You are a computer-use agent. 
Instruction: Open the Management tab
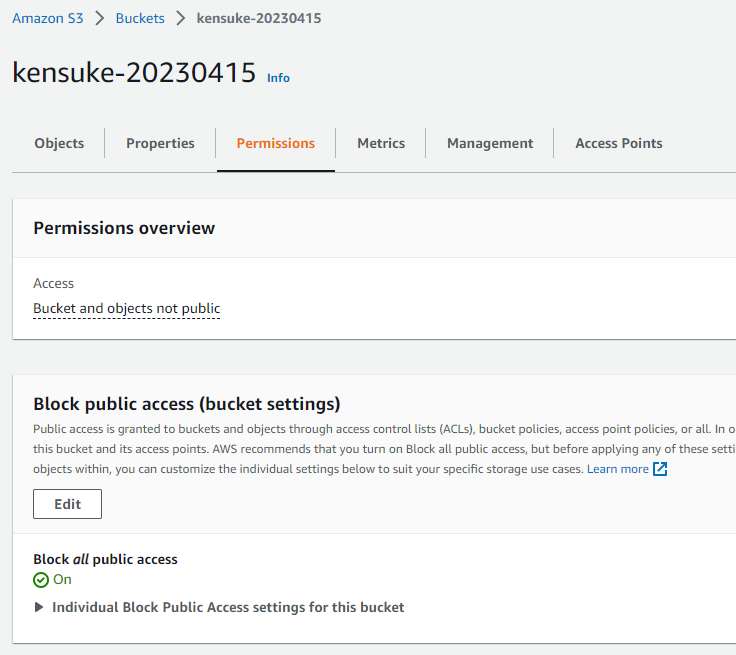point(490,143)
